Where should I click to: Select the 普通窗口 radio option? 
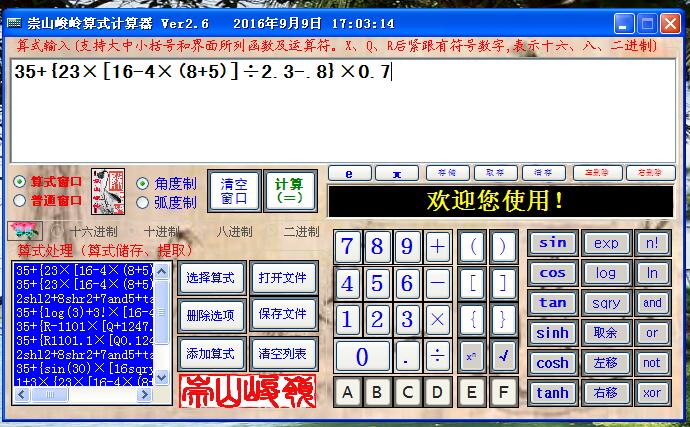(48, 201)
